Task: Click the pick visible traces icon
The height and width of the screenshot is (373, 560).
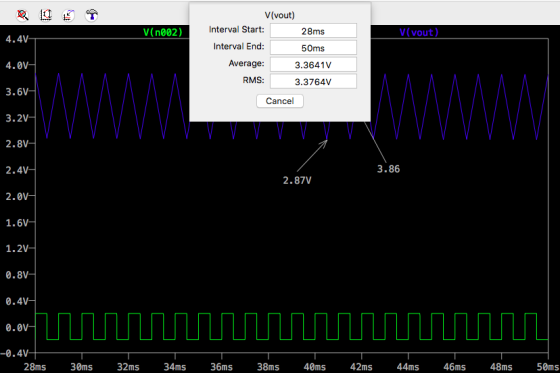Action: pos(69,15)
